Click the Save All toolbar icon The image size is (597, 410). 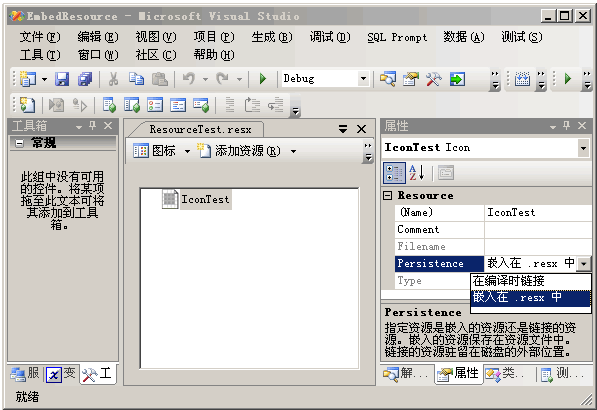coord(85,79)
